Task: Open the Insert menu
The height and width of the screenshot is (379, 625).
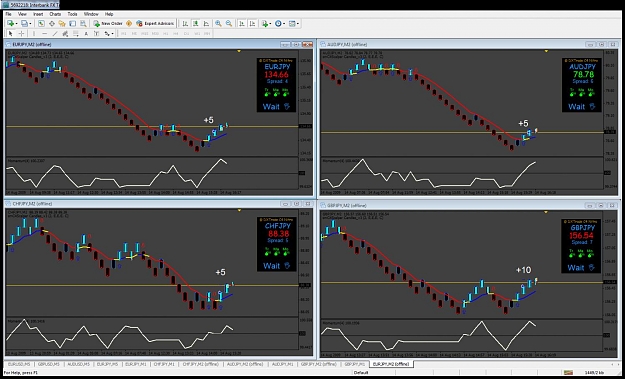Action: [x=38, y=14]
